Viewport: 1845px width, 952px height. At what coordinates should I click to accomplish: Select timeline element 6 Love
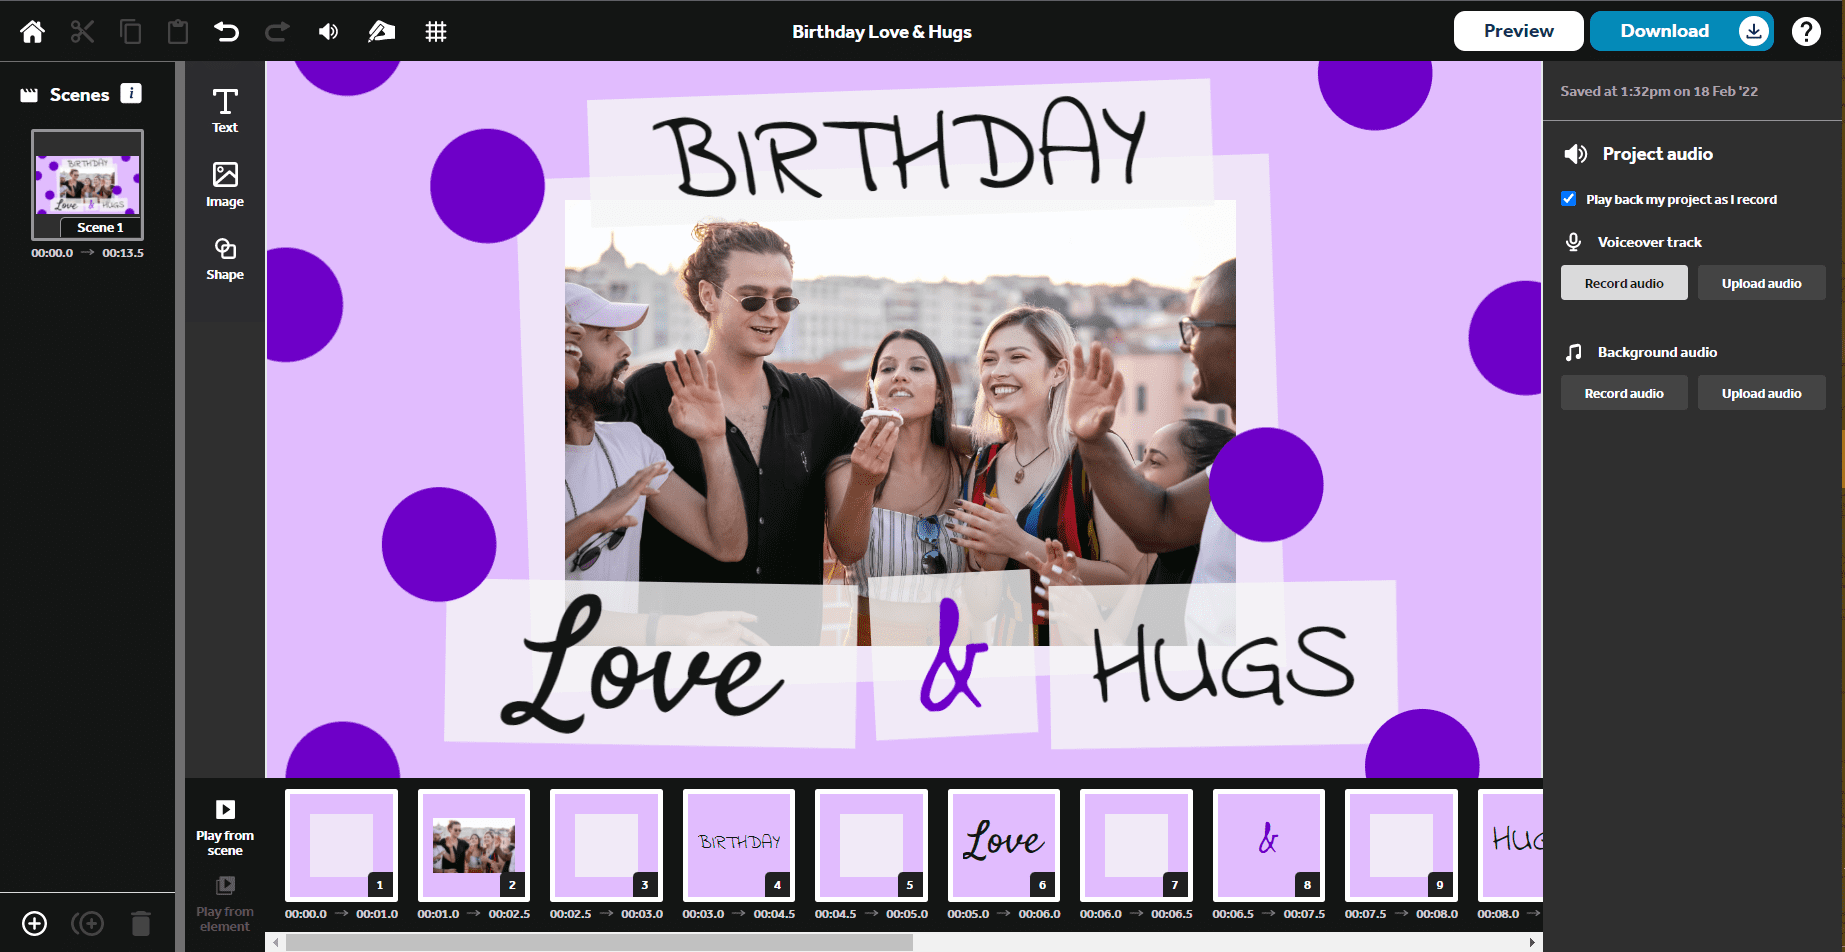[x=1004, y=845]
